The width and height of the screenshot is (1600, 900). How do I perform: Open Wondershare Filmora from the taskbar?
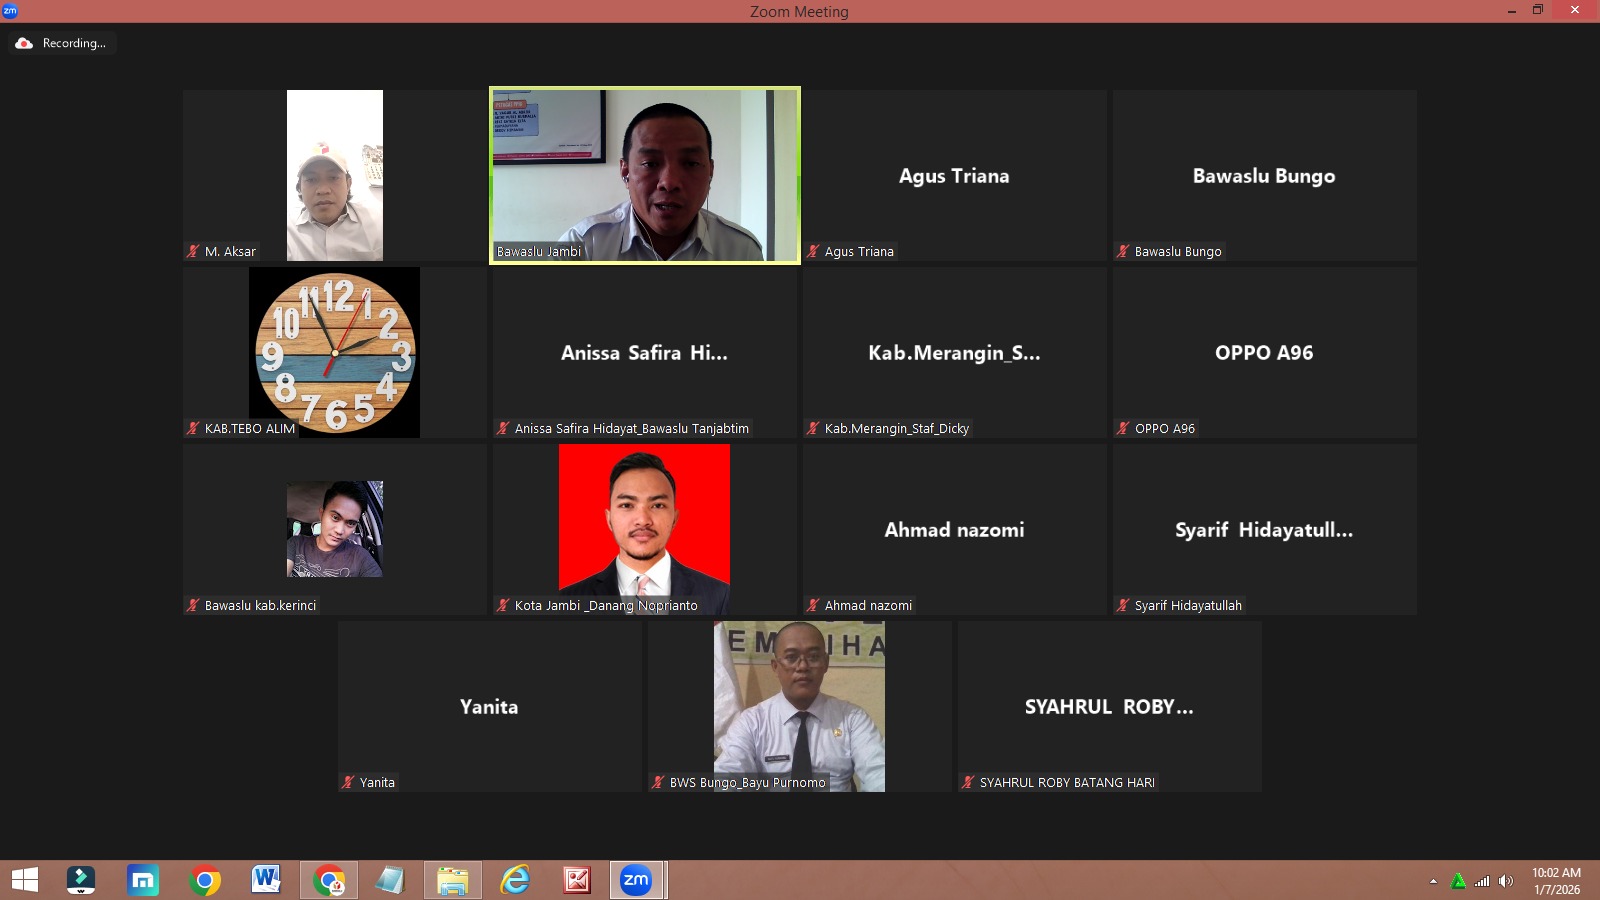coord(81,880)
